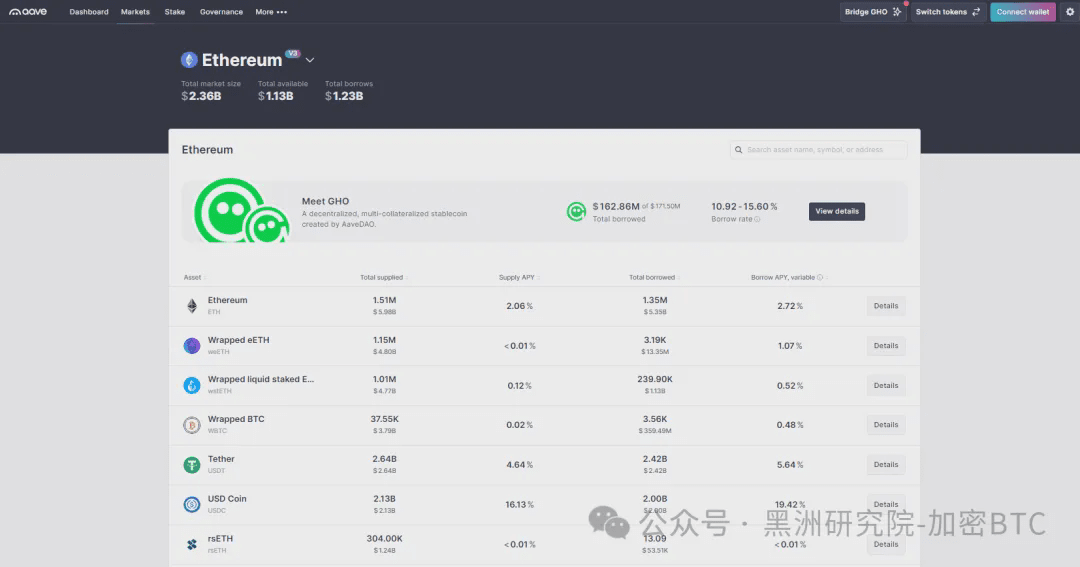The width and height of the screenshot is (1080, 567).
Task: Click USD Coin supply APY 16.13%
Action: click(519, 505)
